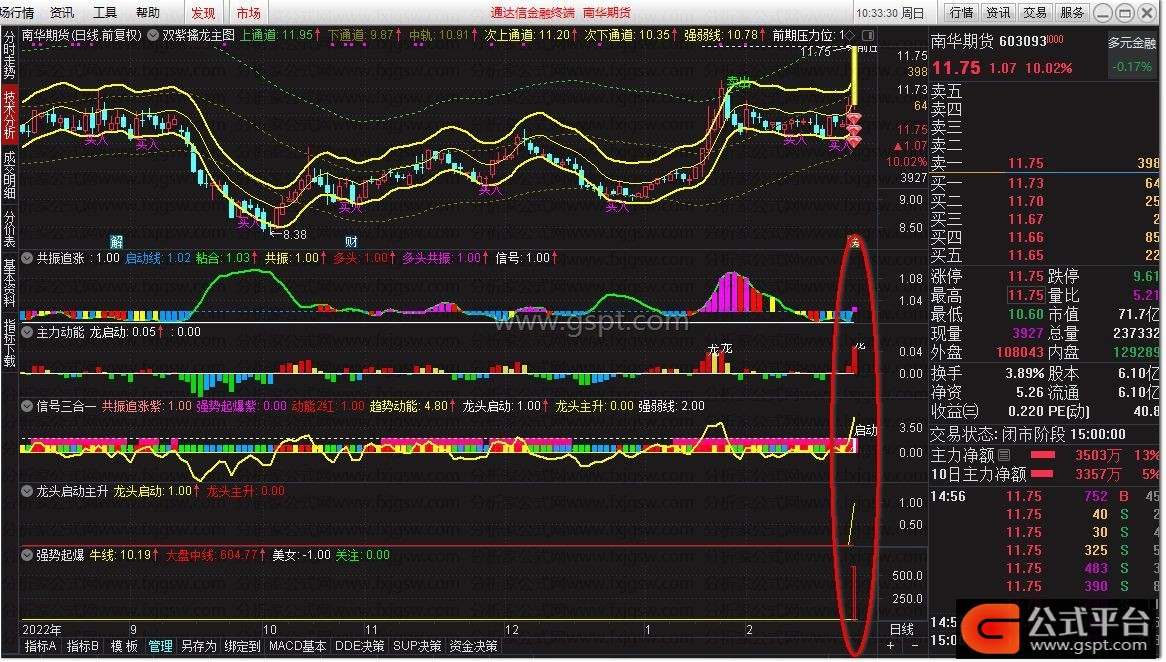Select the 分价表 sidebar tab

point(9,228)
